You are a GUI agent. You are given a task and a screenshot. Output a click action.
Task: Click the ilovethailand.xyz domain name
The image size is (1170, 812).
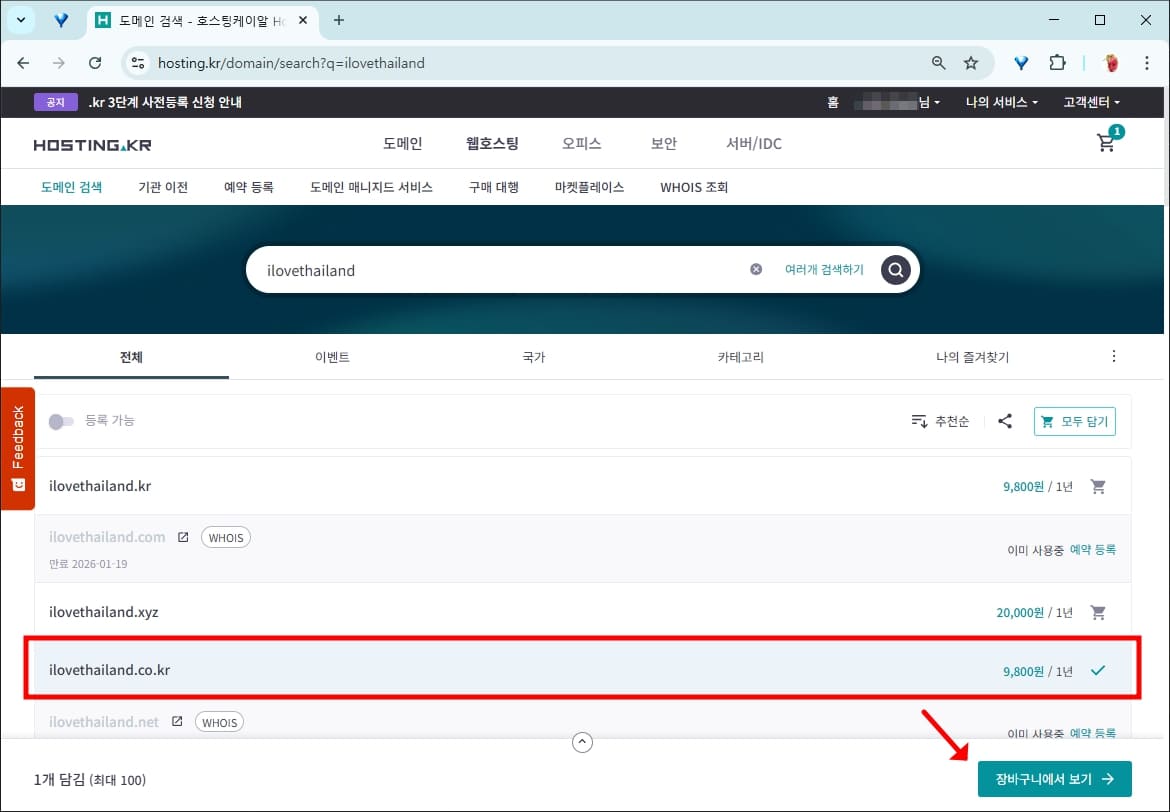[104, 612]
